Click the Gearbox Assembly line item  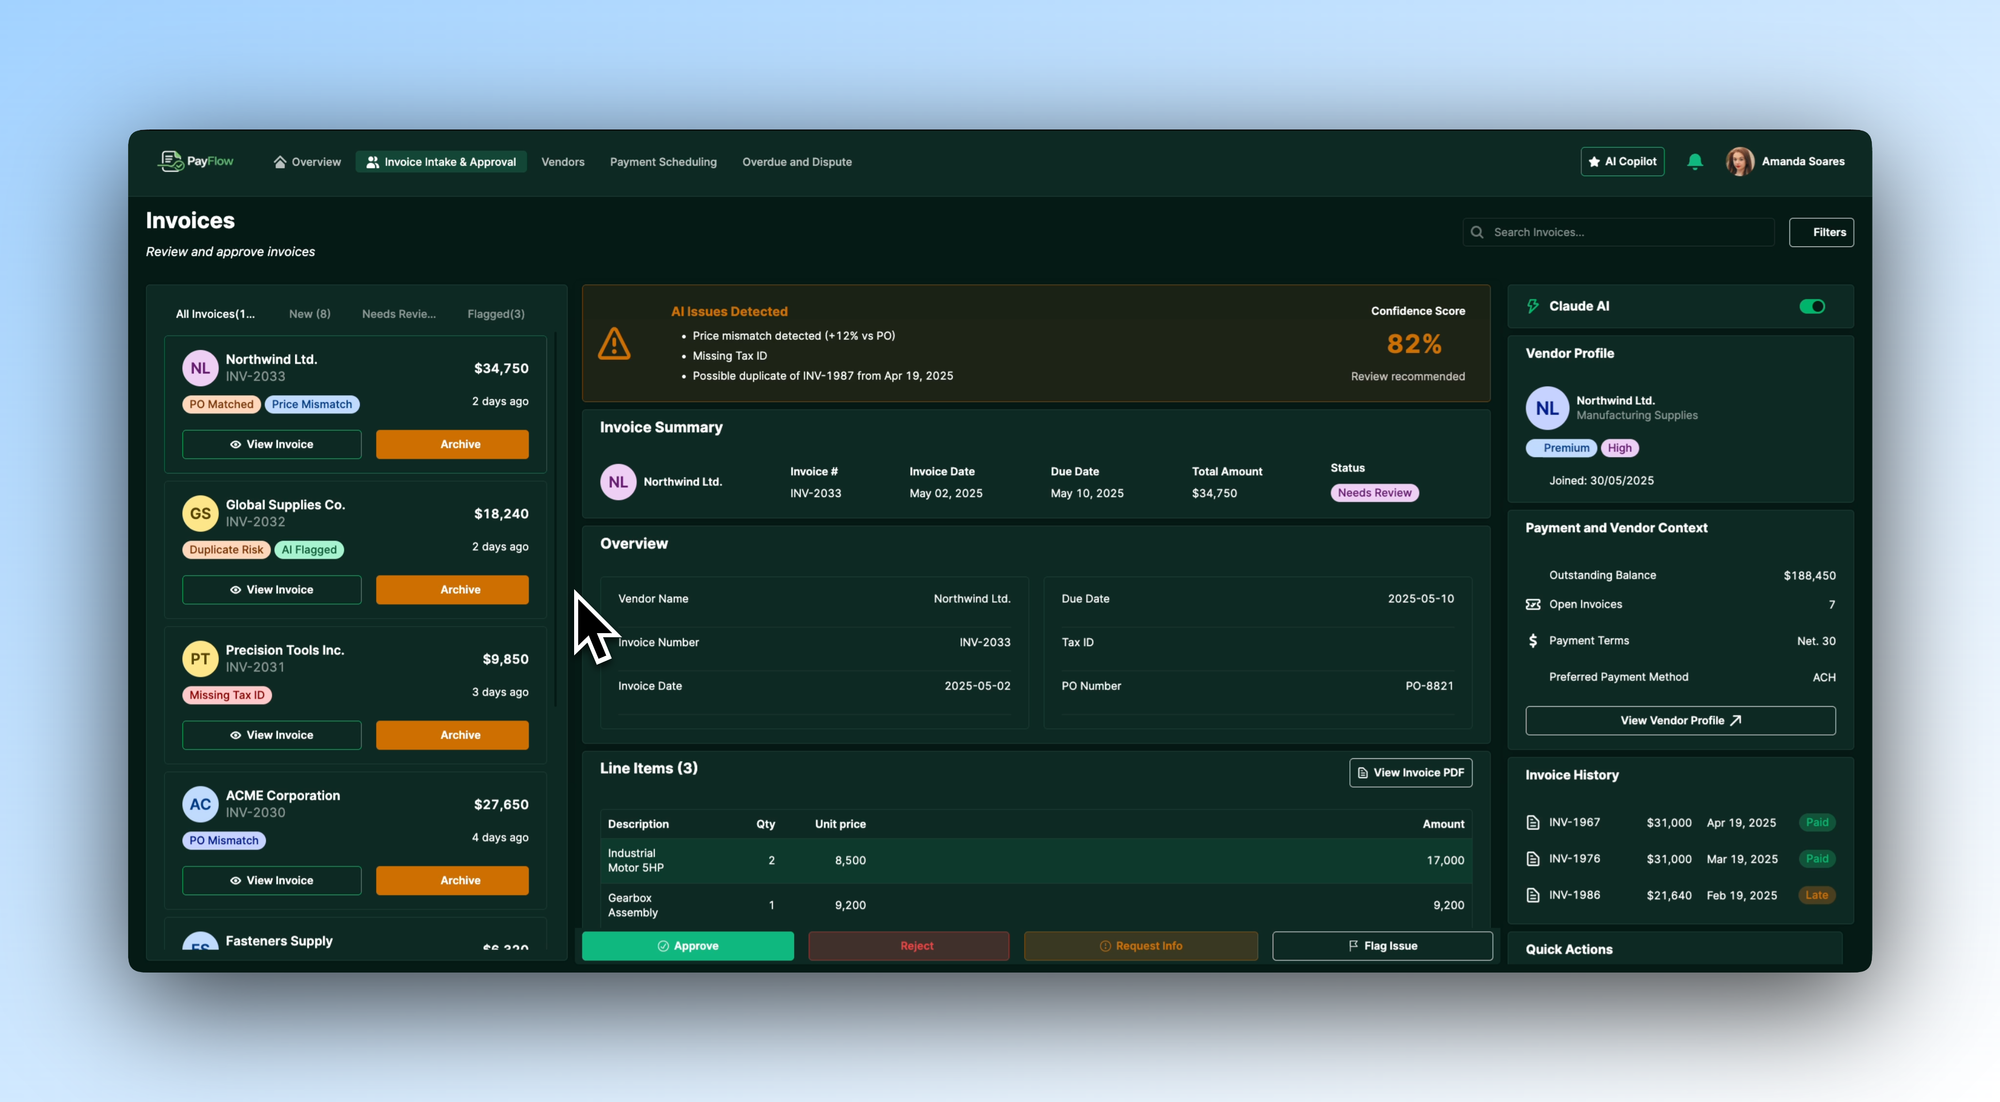[x=1036, y=906]
